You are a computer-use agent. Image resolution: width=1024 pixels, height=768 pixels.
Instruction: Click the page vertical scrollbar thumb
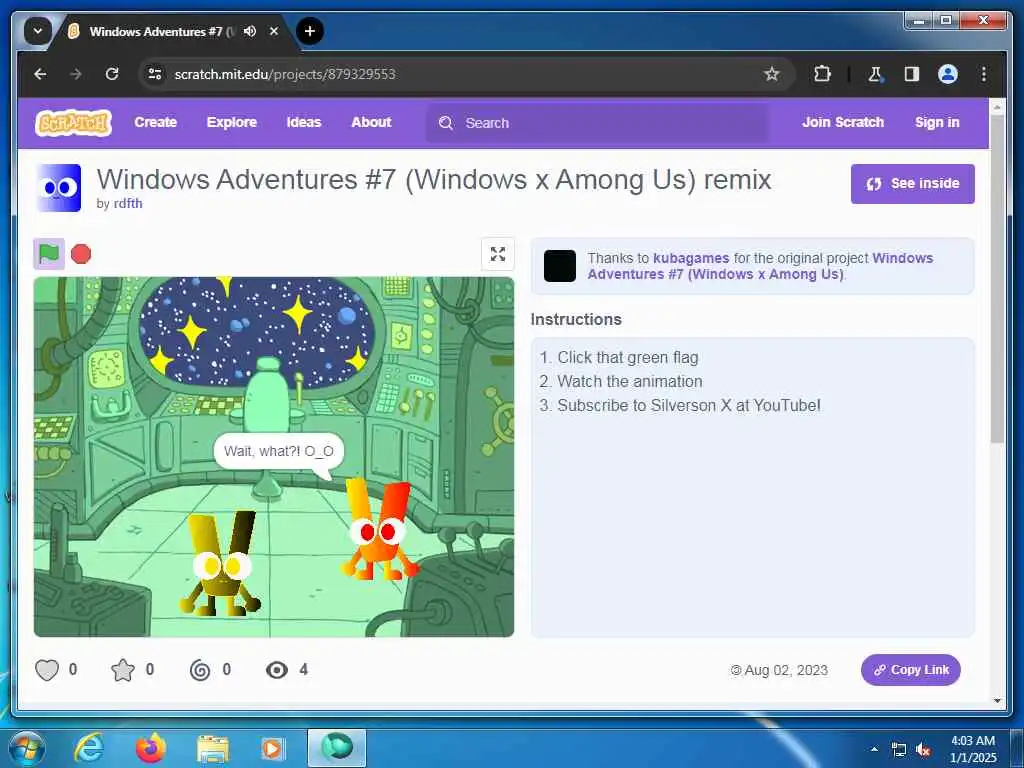(x=997, y=280)
